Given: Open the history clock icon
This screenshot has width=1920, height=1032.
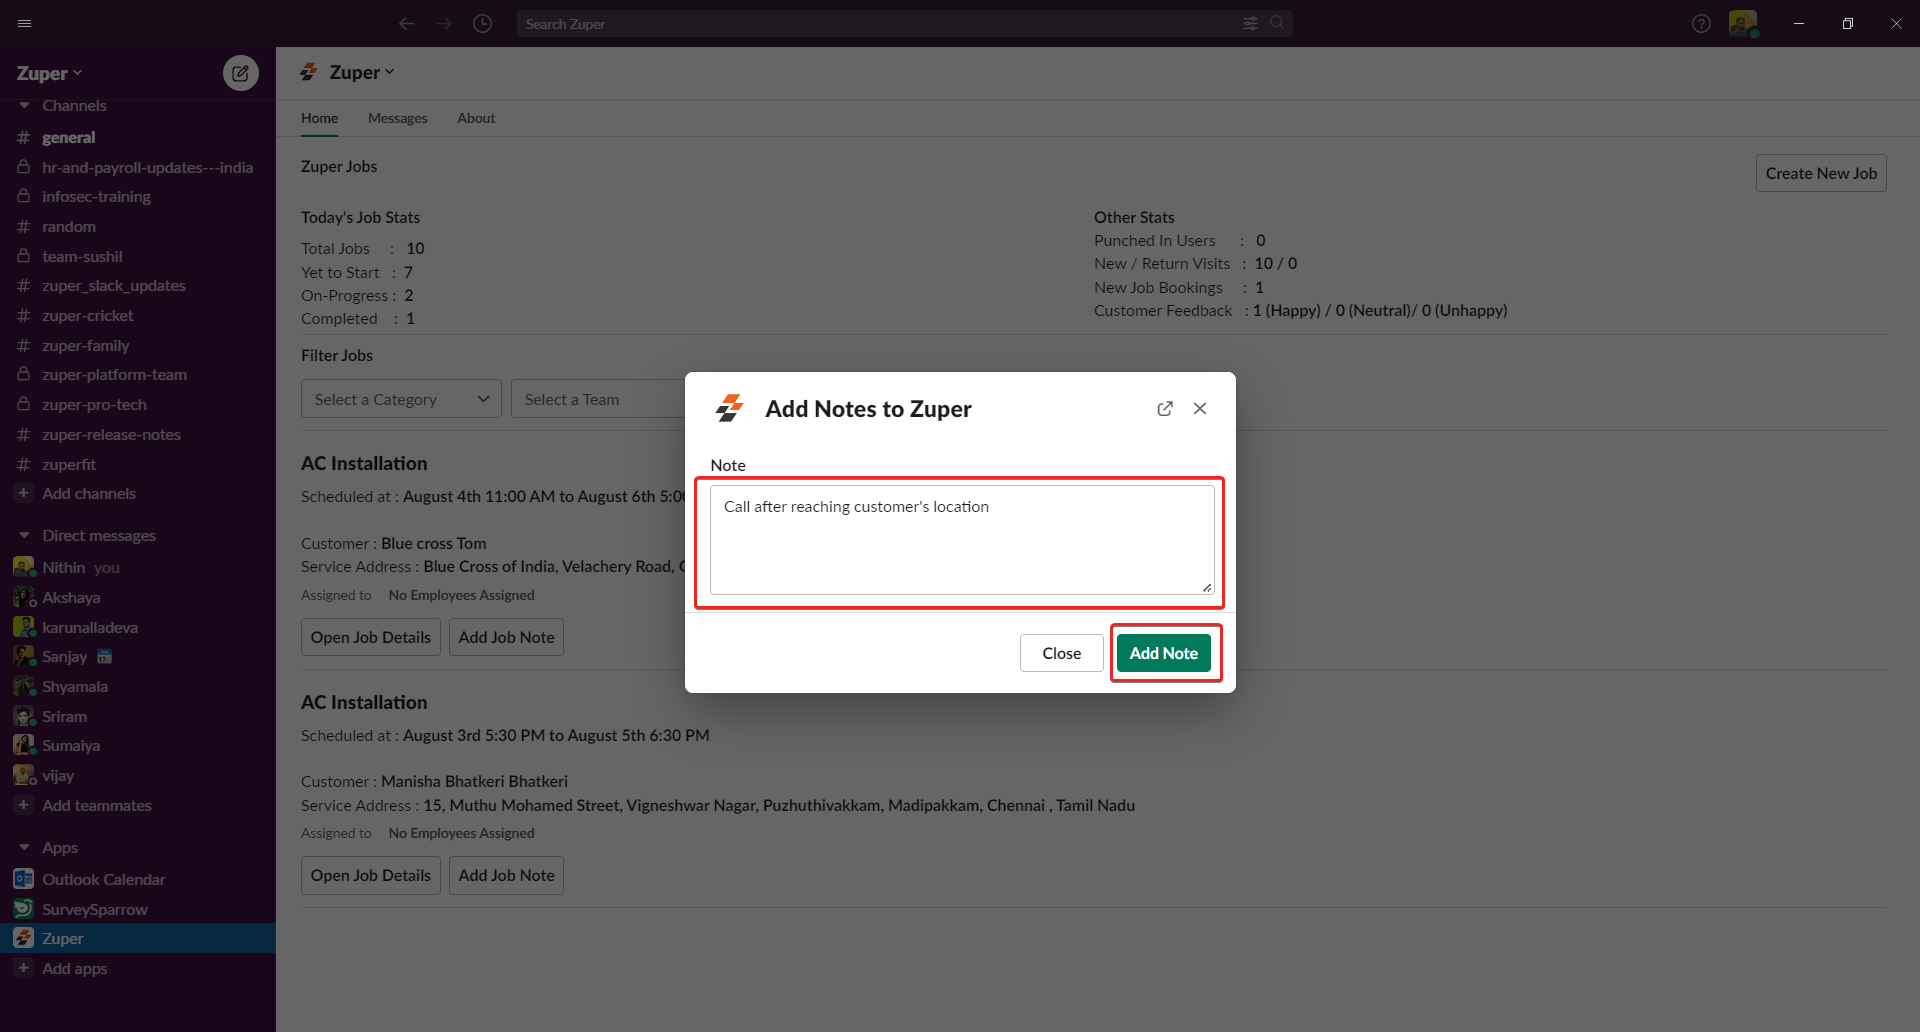Looking at the screenshot, I should [x=482, y=24].
